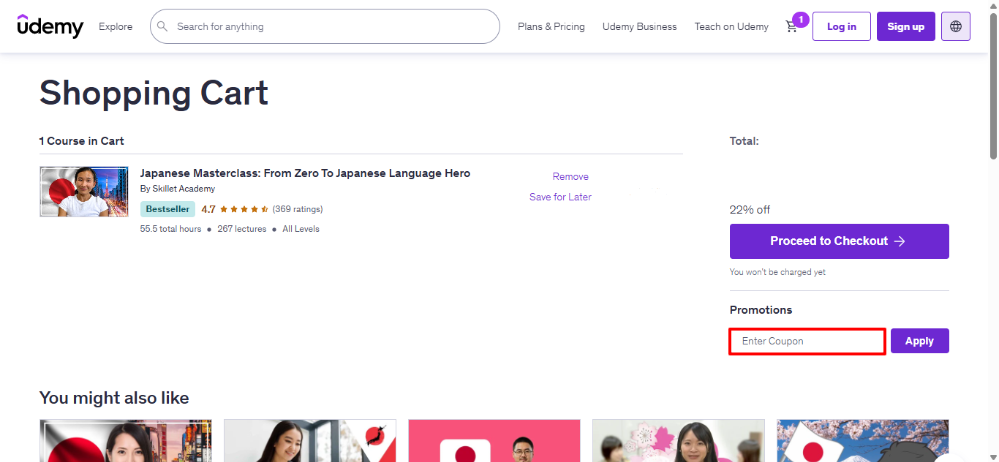Click the Sign up button

[906, 26]
